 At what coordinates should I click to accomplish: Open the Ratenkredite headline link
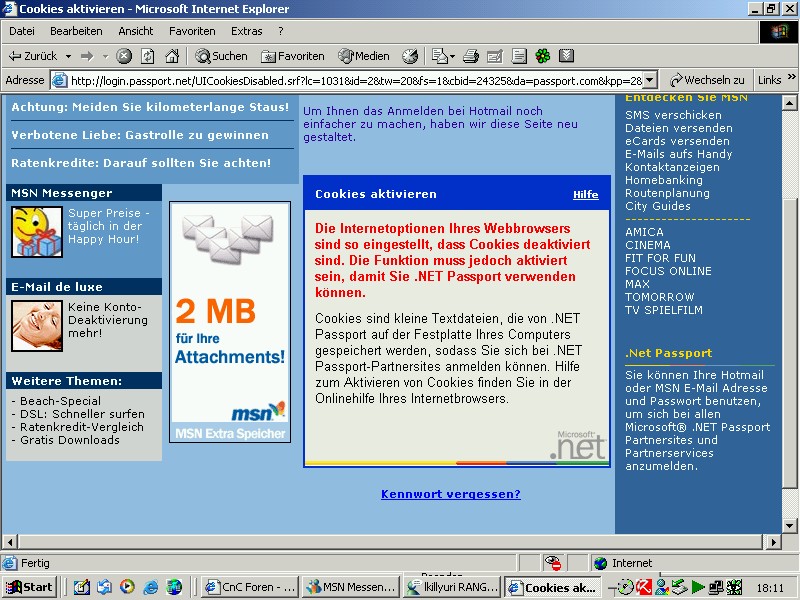tap(141, 163)
